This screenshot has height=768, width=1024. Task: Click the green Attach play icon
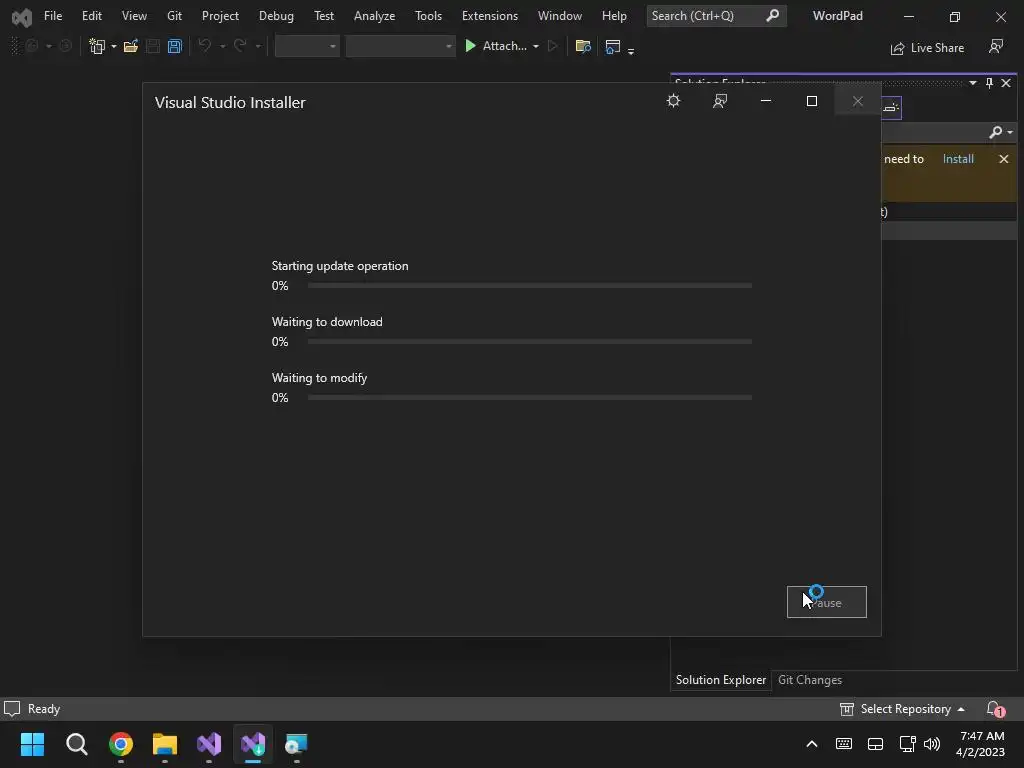[470, 46]
